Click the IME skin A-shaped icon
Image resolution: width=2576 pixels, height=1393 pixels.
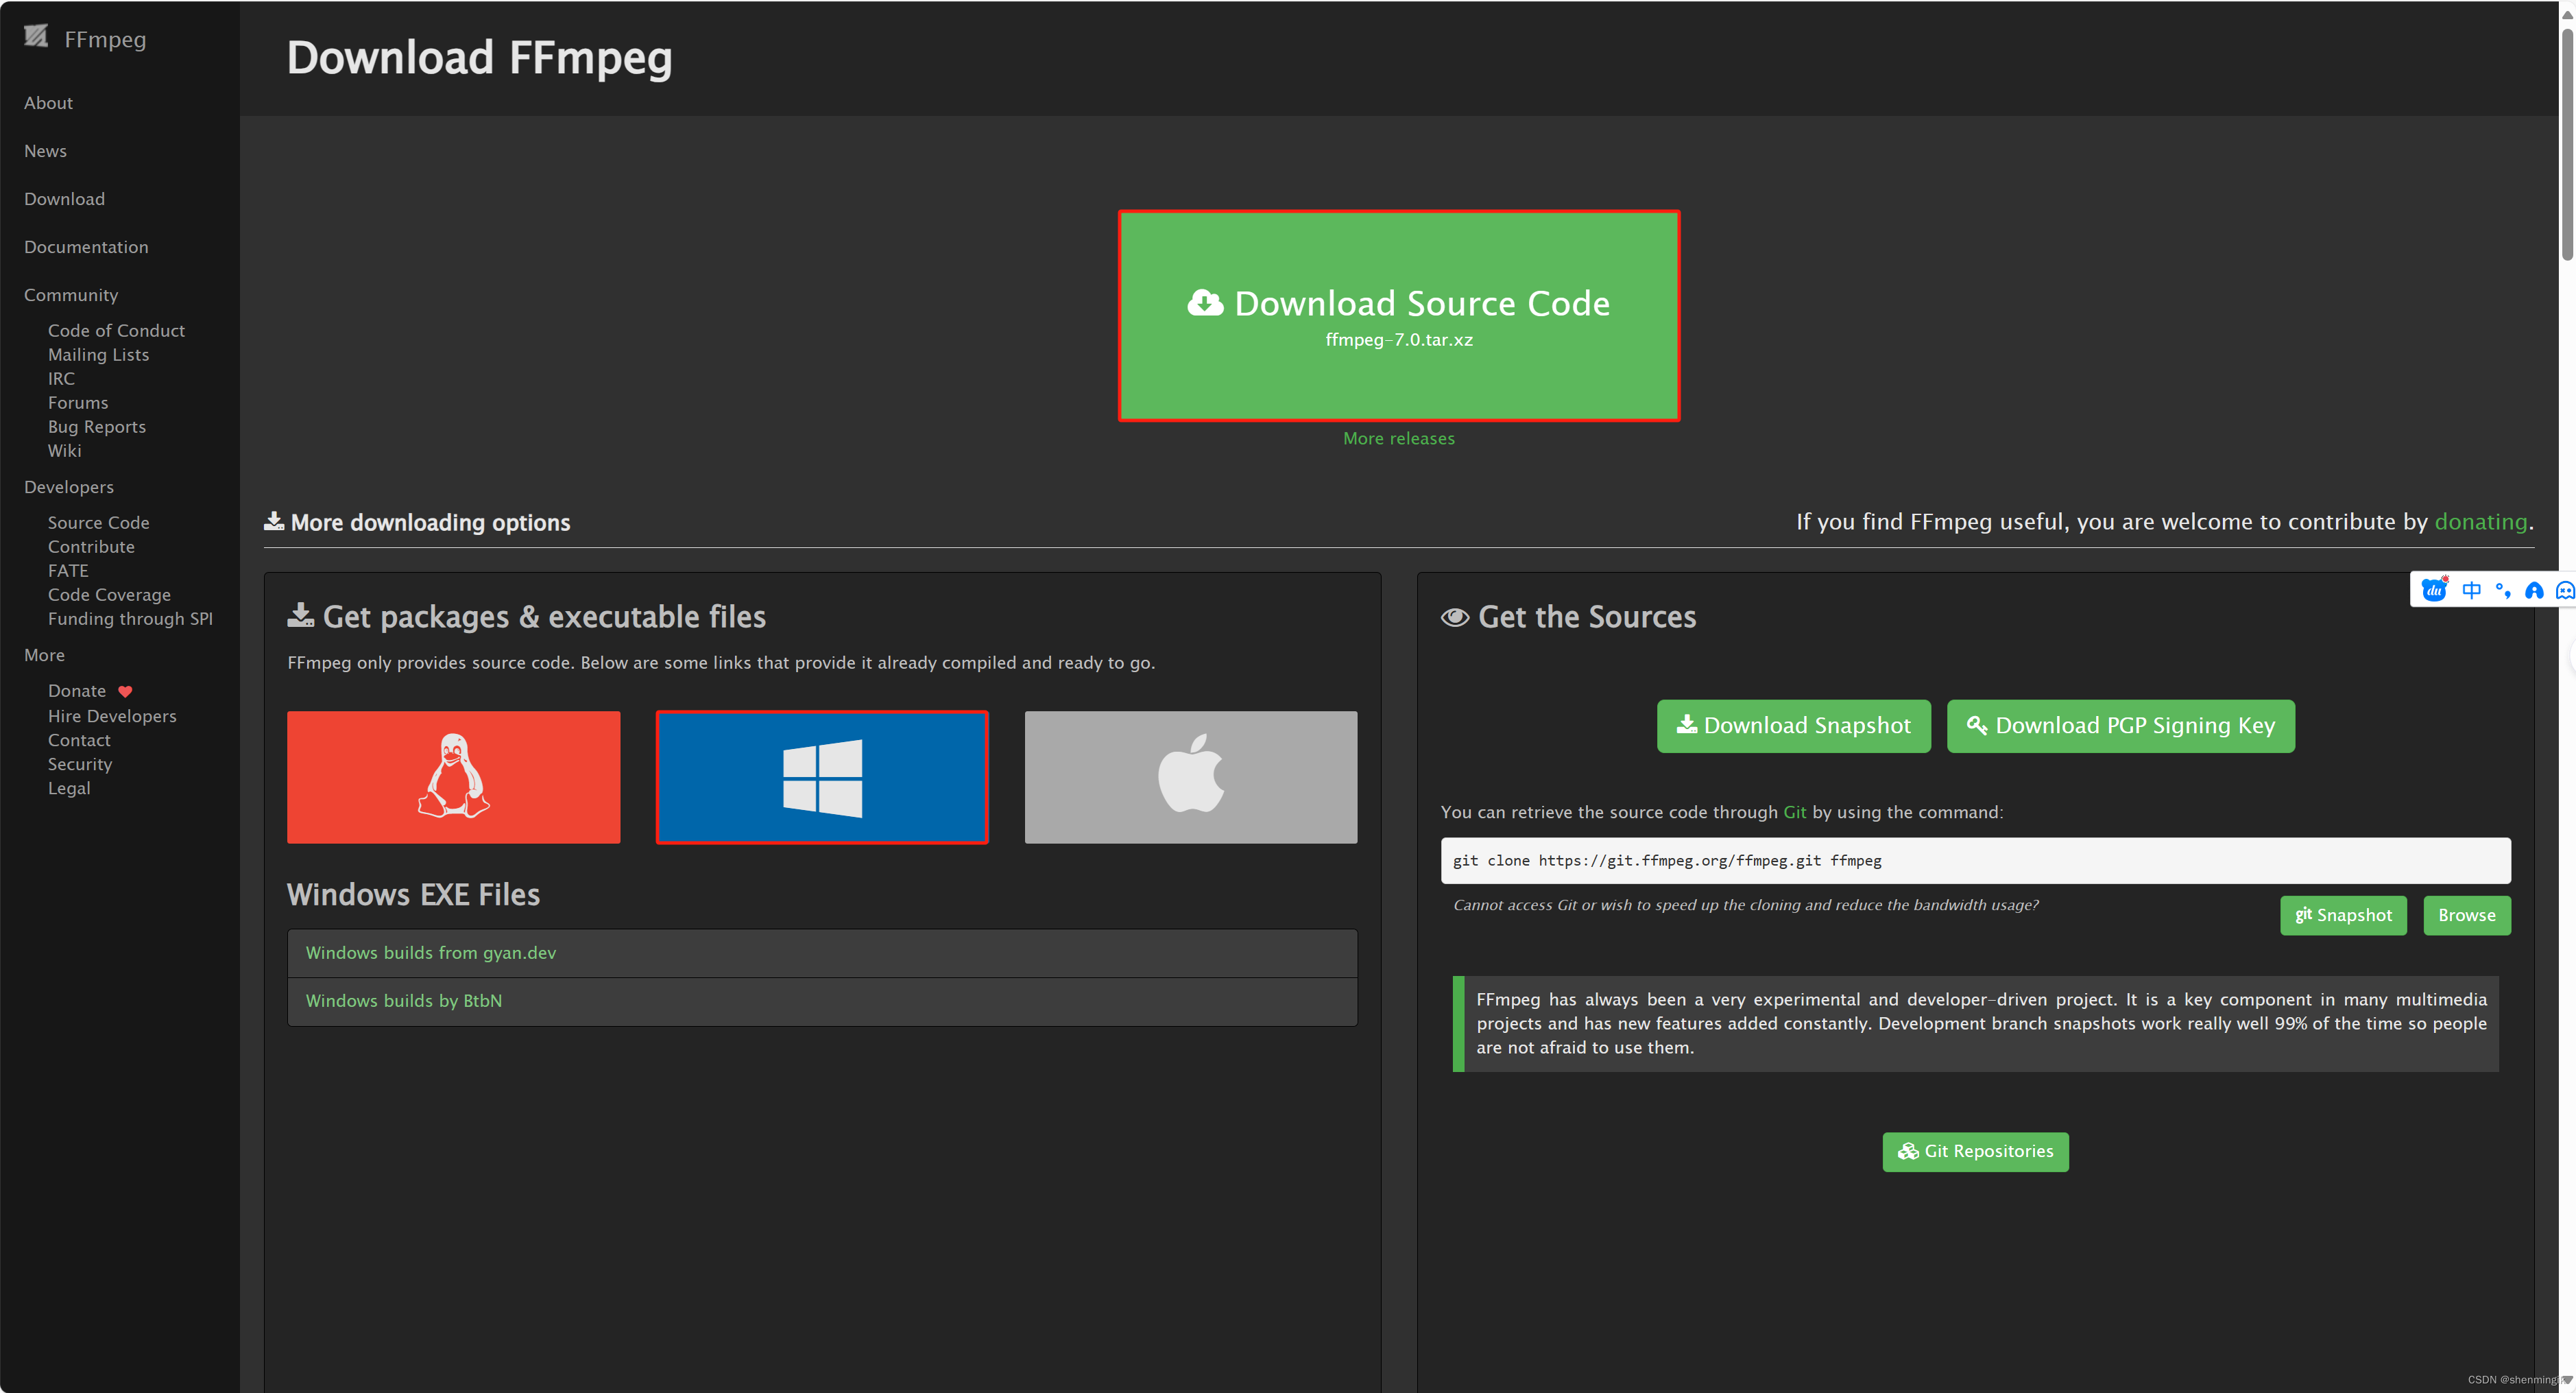(2534, 590)
